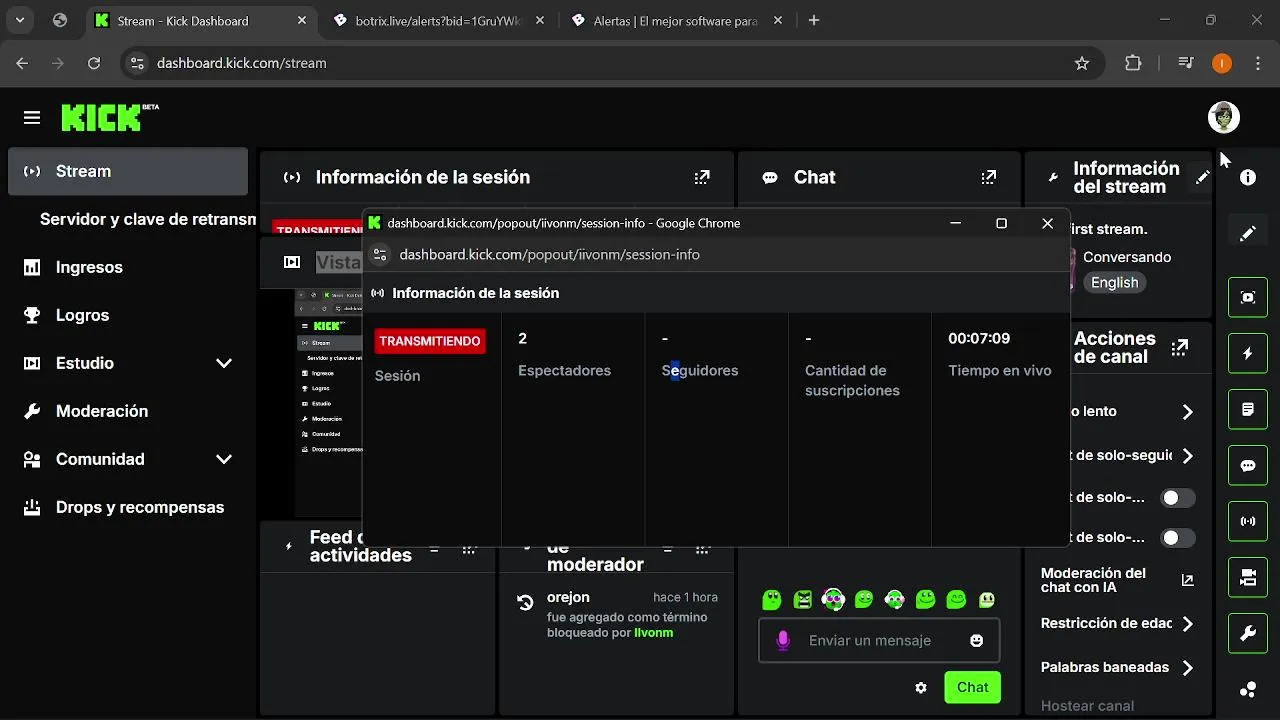This screenshot has height=720, width=1280.
Task: Click the site info icon in popout address bar
Action: (380, 254)
